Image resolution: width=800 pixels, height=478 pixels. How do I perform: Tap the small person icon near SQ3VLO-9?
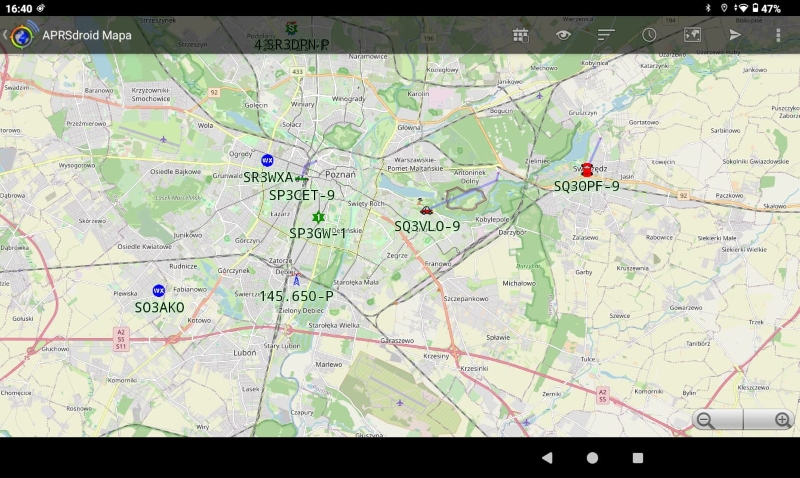420,201
